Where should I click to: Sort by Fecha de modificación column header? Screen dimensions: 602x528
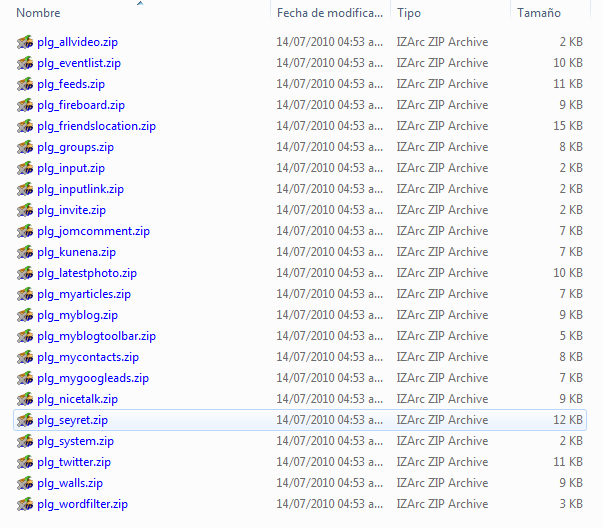click(x=331, y=13)
